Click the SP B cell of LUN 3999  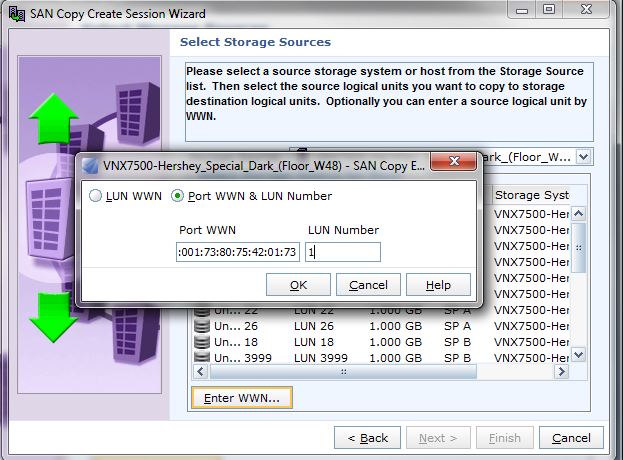coord(457,358)
